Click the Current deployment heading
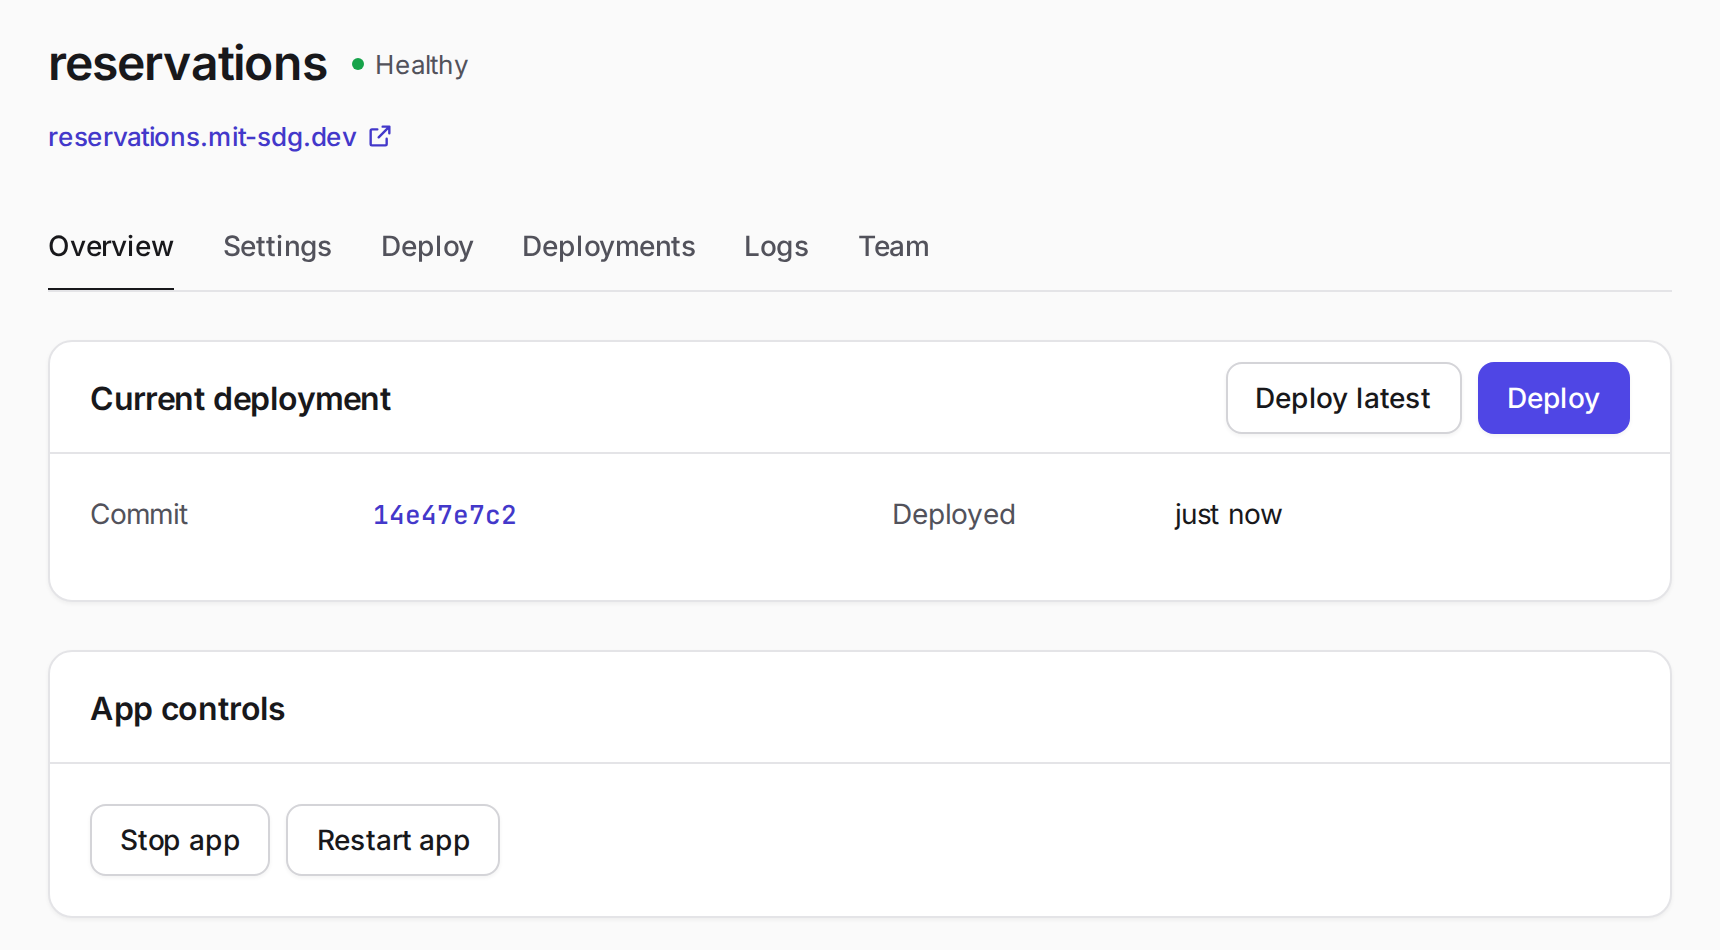 click(240, 399)
